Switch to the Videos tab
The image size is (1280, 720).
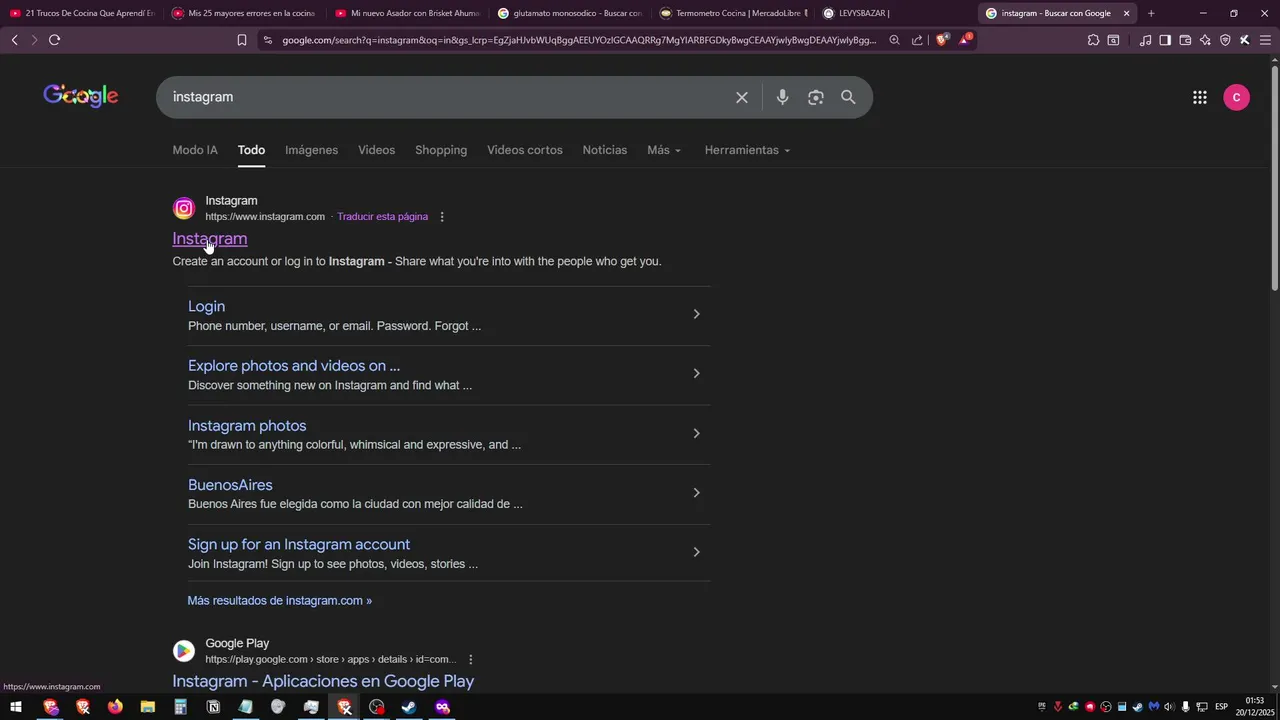coord(377,150)
